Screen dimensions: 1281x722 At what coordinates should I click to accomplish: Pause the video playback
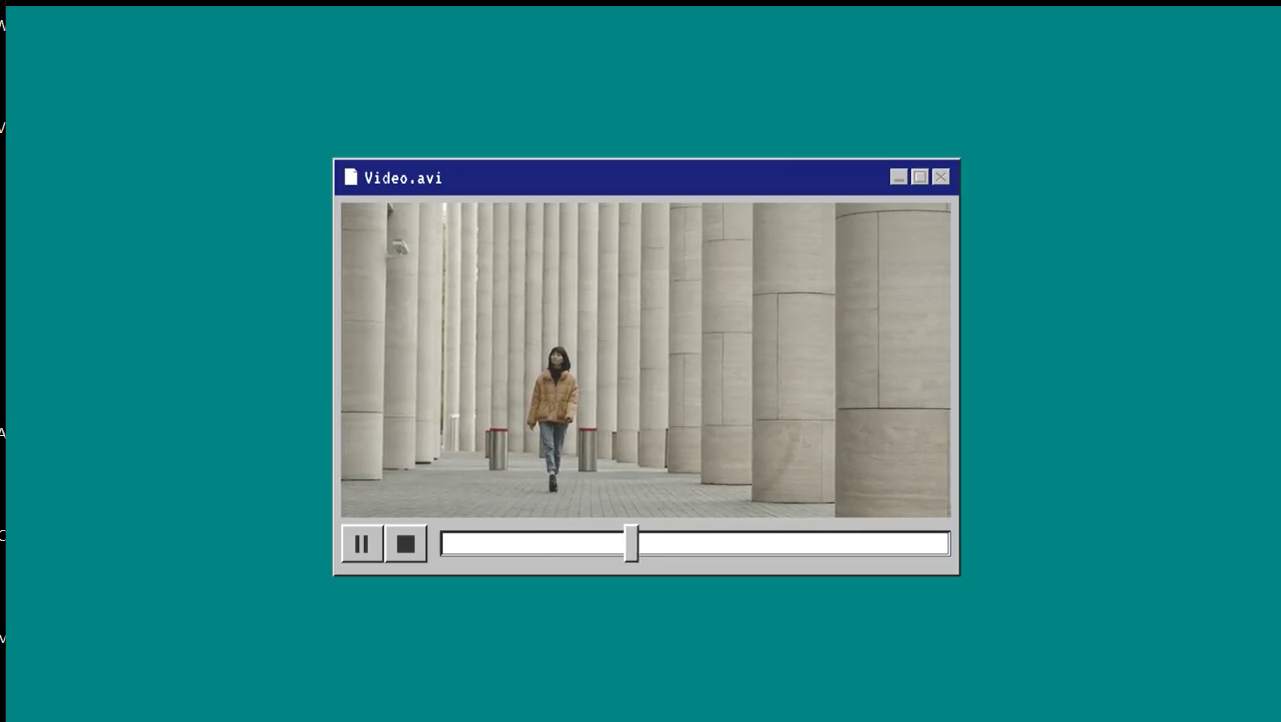[362, 544]
